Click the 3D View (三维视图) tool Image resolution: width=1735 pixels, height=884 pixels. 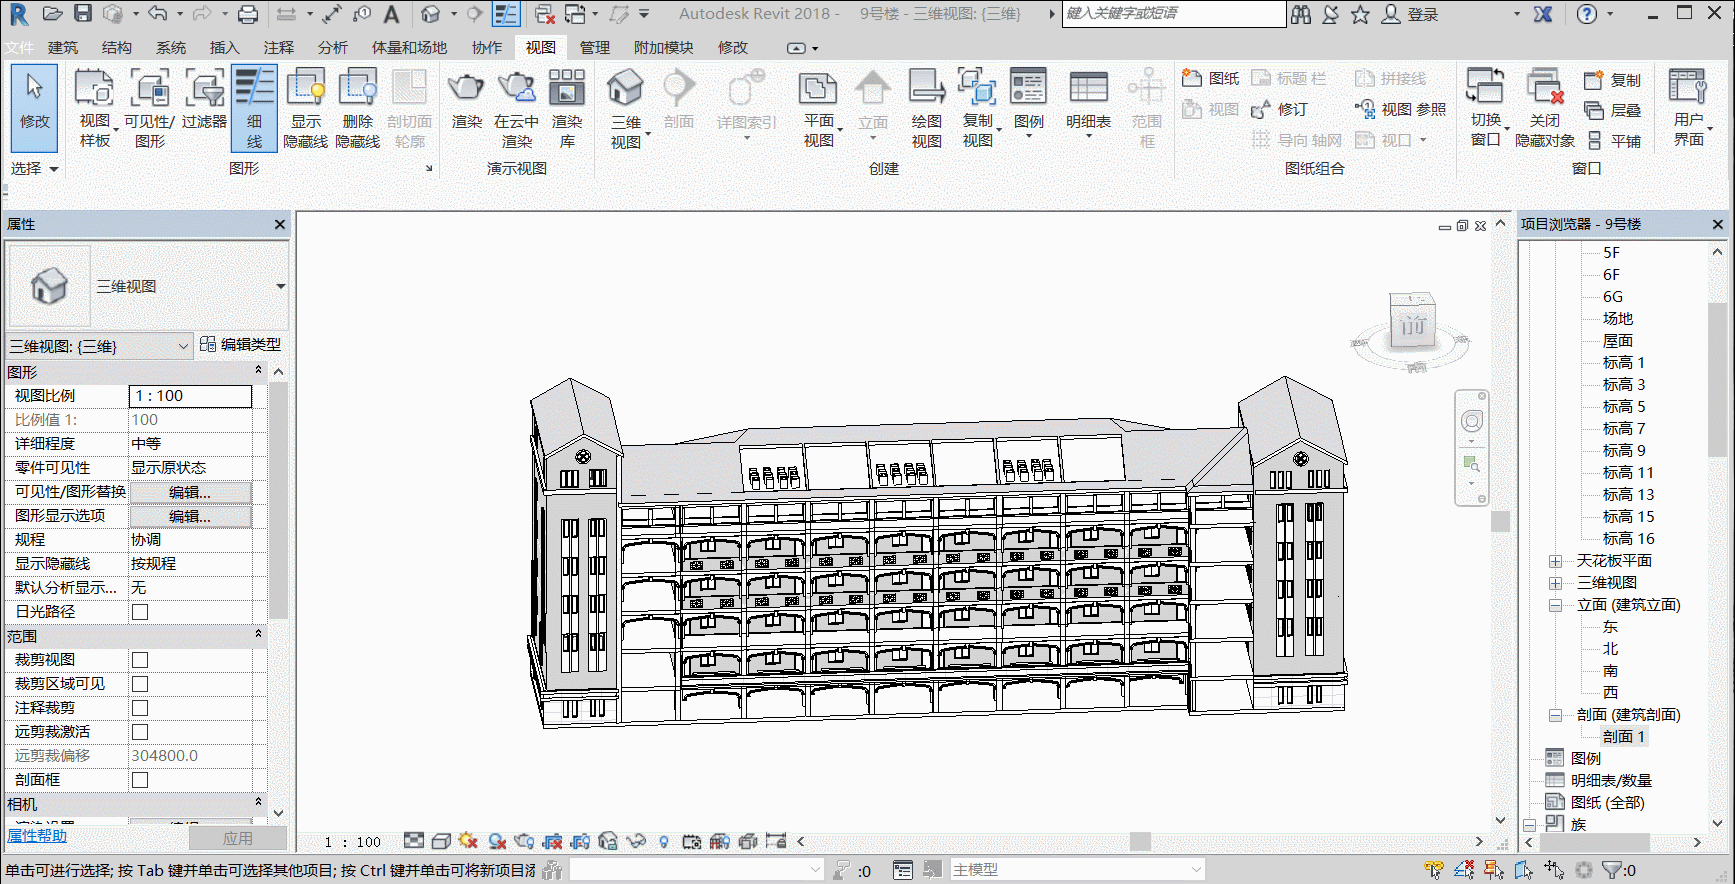point(626,109)
